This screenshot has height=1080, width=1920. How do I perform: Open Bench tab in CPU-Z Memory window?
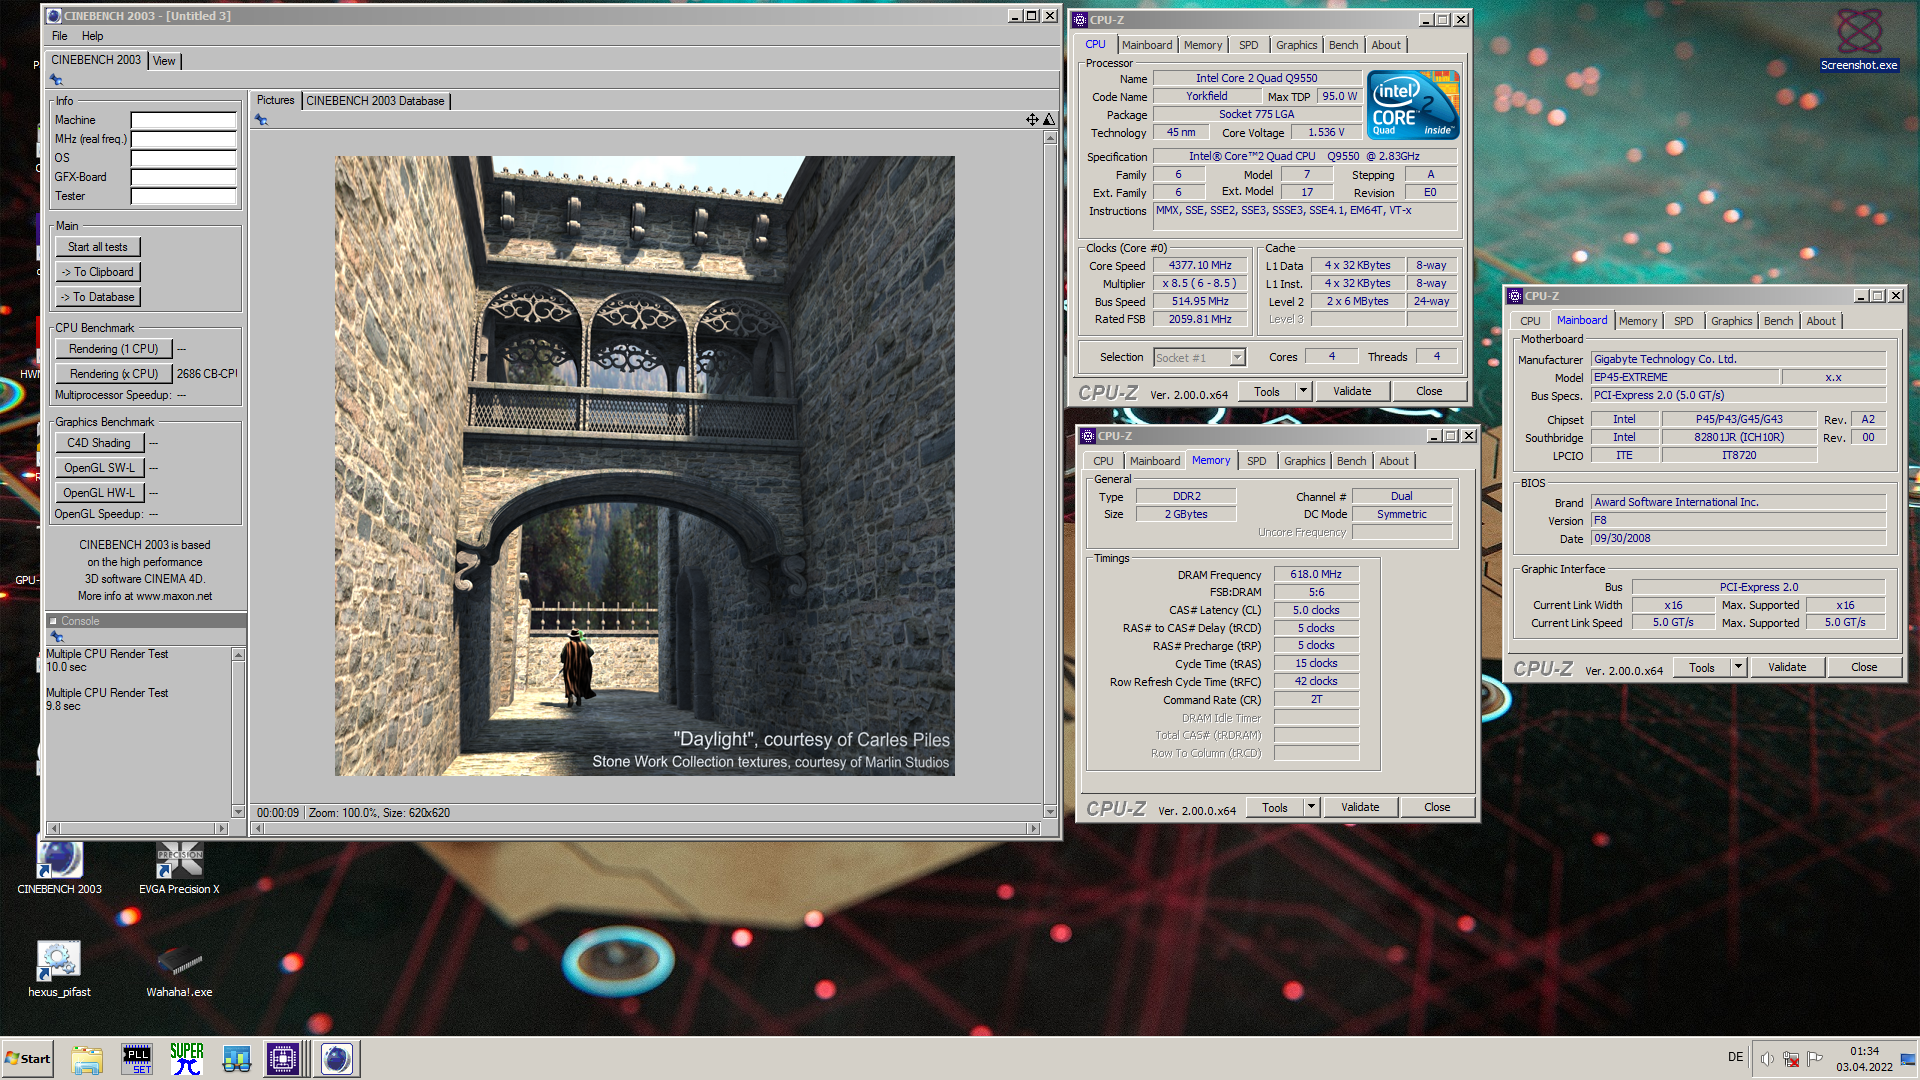(1351, 461)
